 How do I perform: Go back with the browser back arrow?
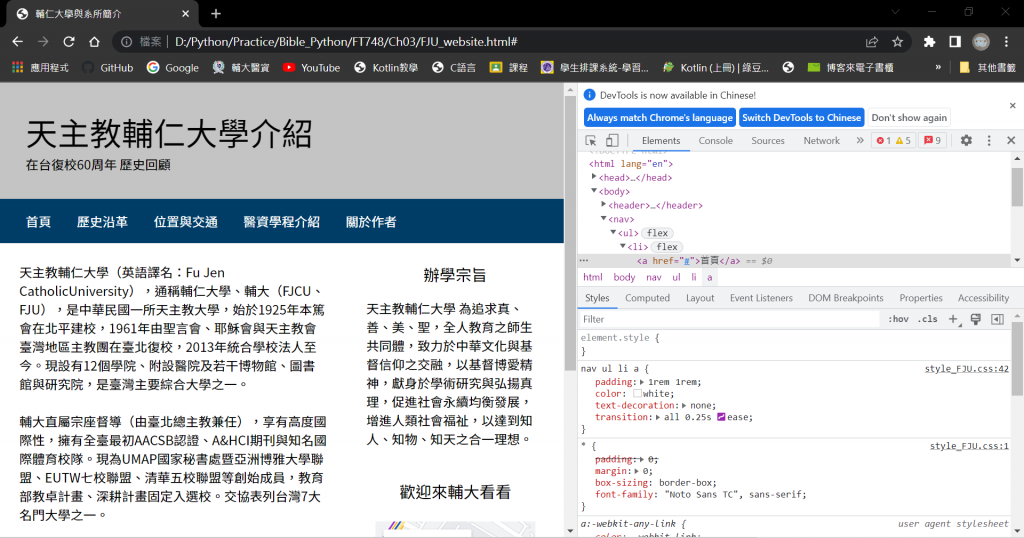18,42
